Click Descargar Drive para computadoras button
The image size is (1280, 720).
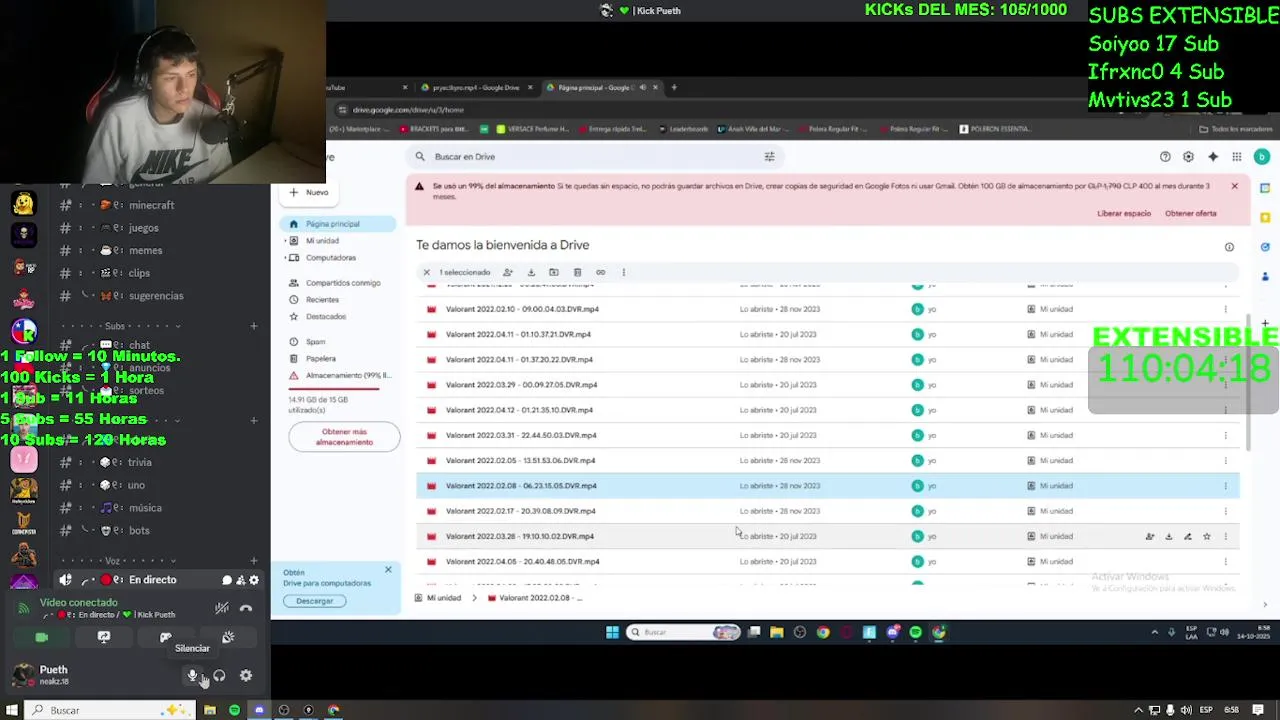314,601
